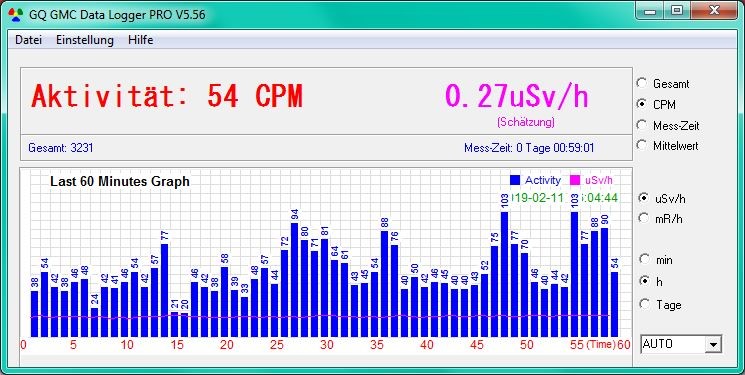The width and height of the screenshot is (745, 375).
Task: Select the CPM radio button
Action: 641,104
